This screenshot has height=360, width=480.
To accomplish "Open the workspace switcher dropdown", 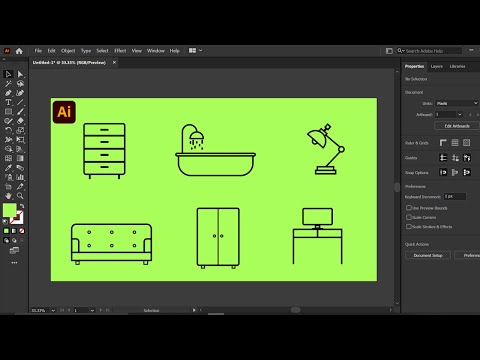I will [196, 51].
